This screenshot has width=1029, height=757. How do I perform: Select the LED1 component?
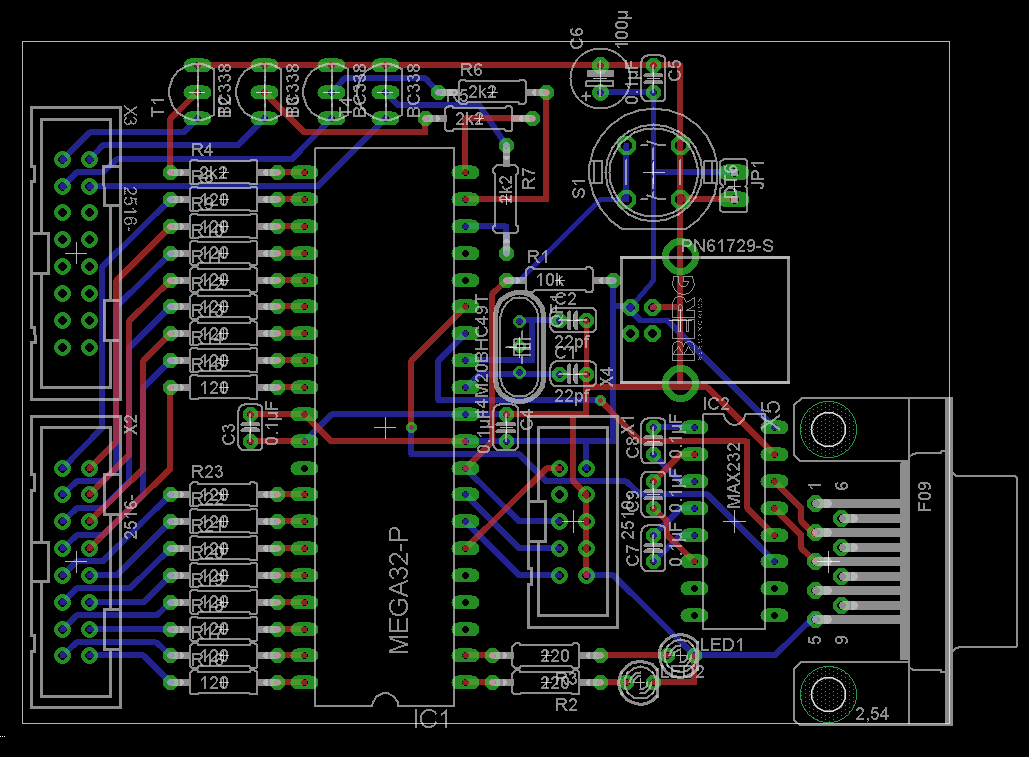(680, 654)
